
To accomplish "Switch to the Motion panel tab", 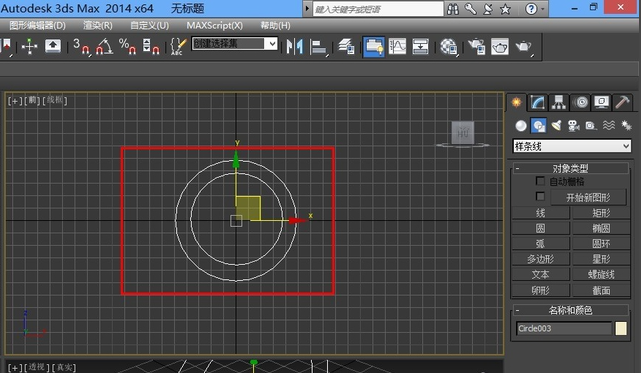I will coord(580,102).
